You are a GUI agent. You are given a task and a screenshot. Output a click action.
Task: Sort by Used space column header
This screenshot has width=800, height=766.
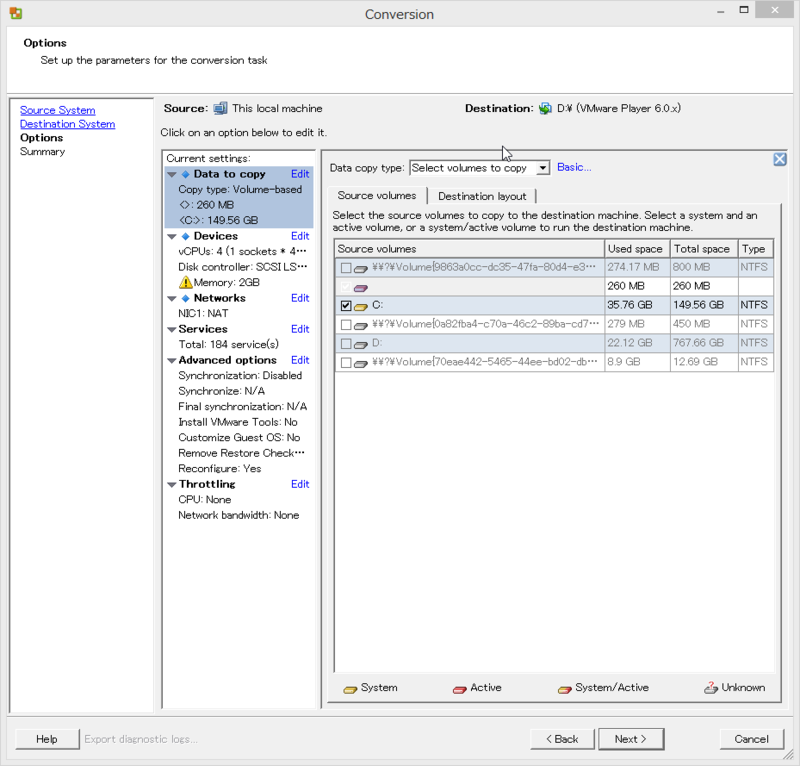[637, 249]
